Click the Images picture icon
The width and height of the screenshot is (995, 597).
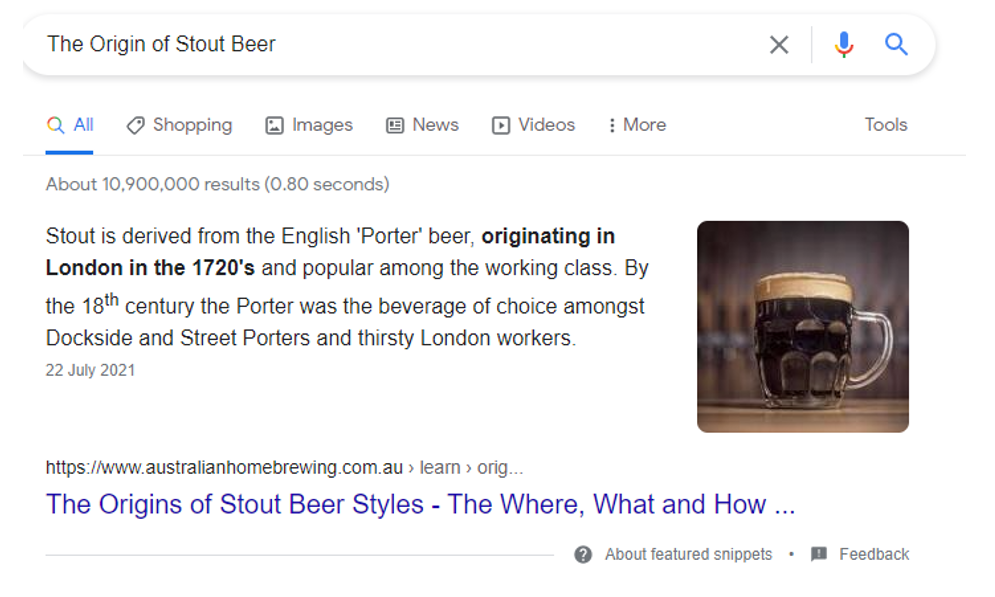pos(274,125)
